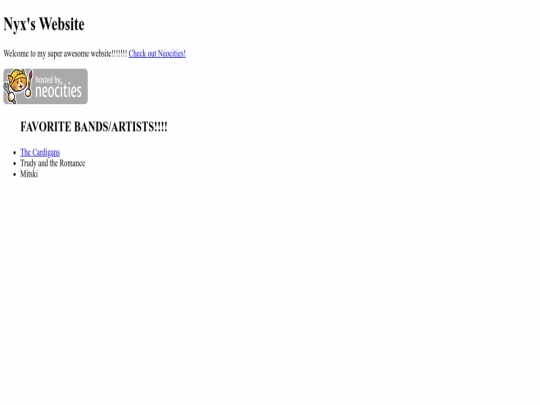Click the Neocities cat mascot face
This screenshot has height=405, width=540.
click(18, 84)
